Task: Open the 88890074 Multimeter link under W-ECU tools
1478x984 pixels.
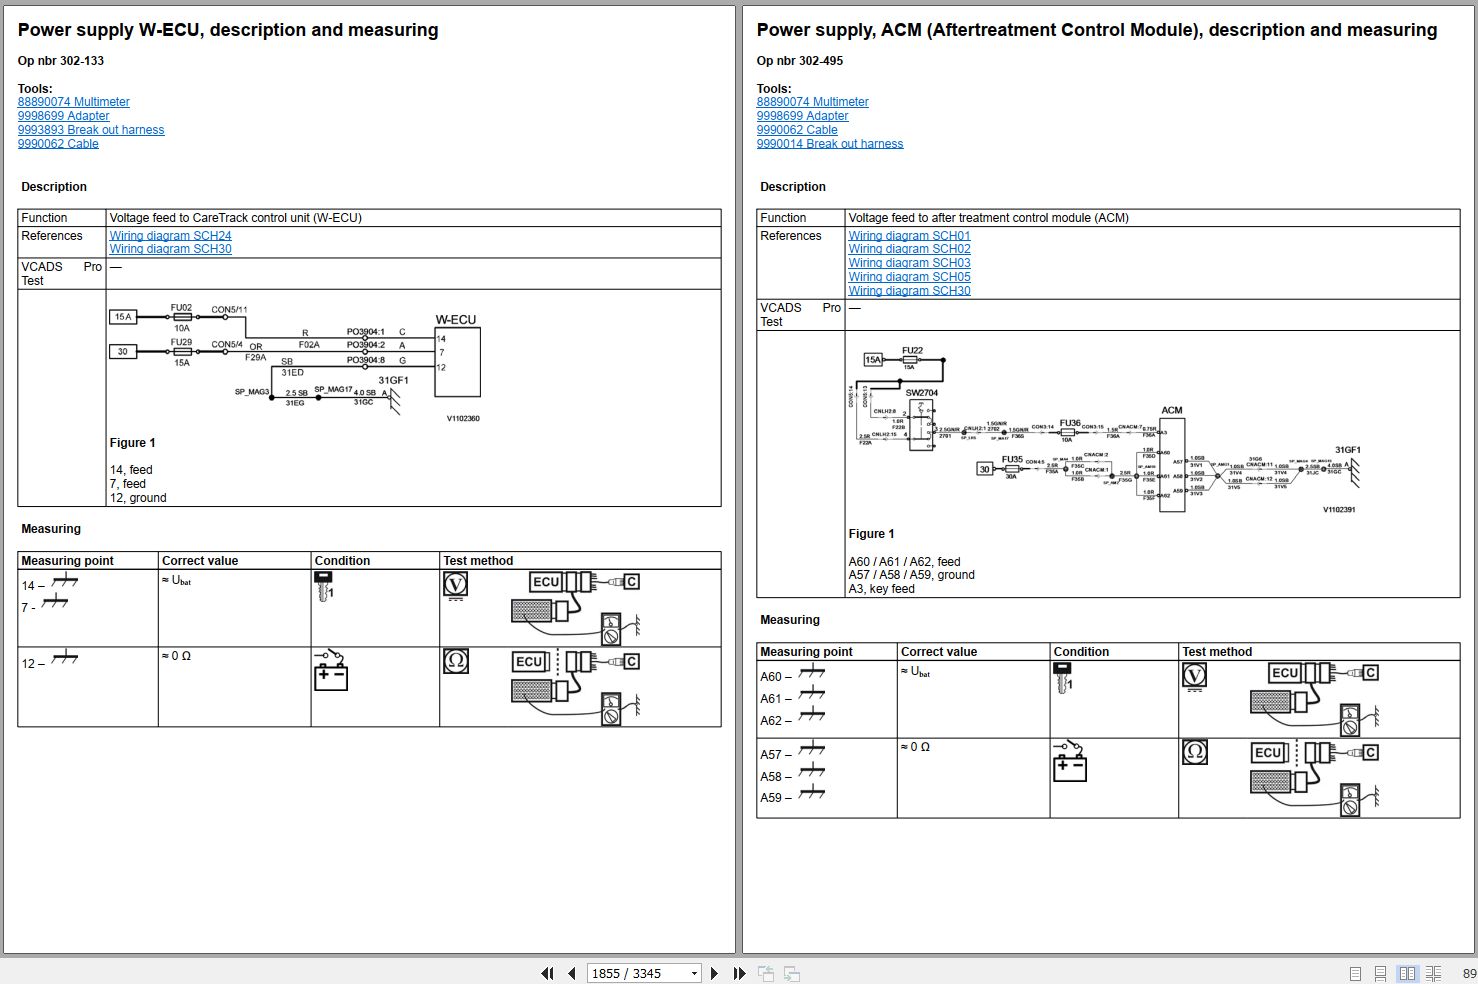Action: (x=73, y=102)
